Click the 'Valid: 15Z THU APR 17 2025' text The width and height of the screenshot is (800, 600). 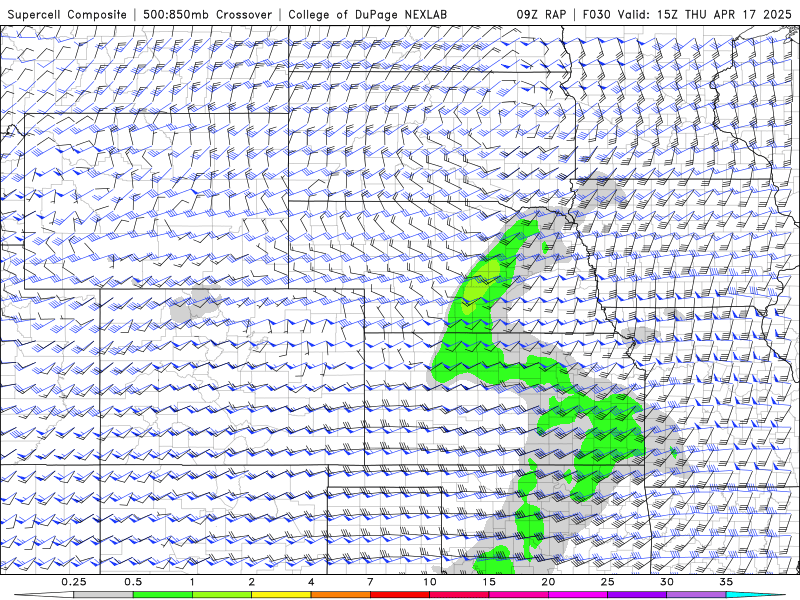[x=705, y=14]
